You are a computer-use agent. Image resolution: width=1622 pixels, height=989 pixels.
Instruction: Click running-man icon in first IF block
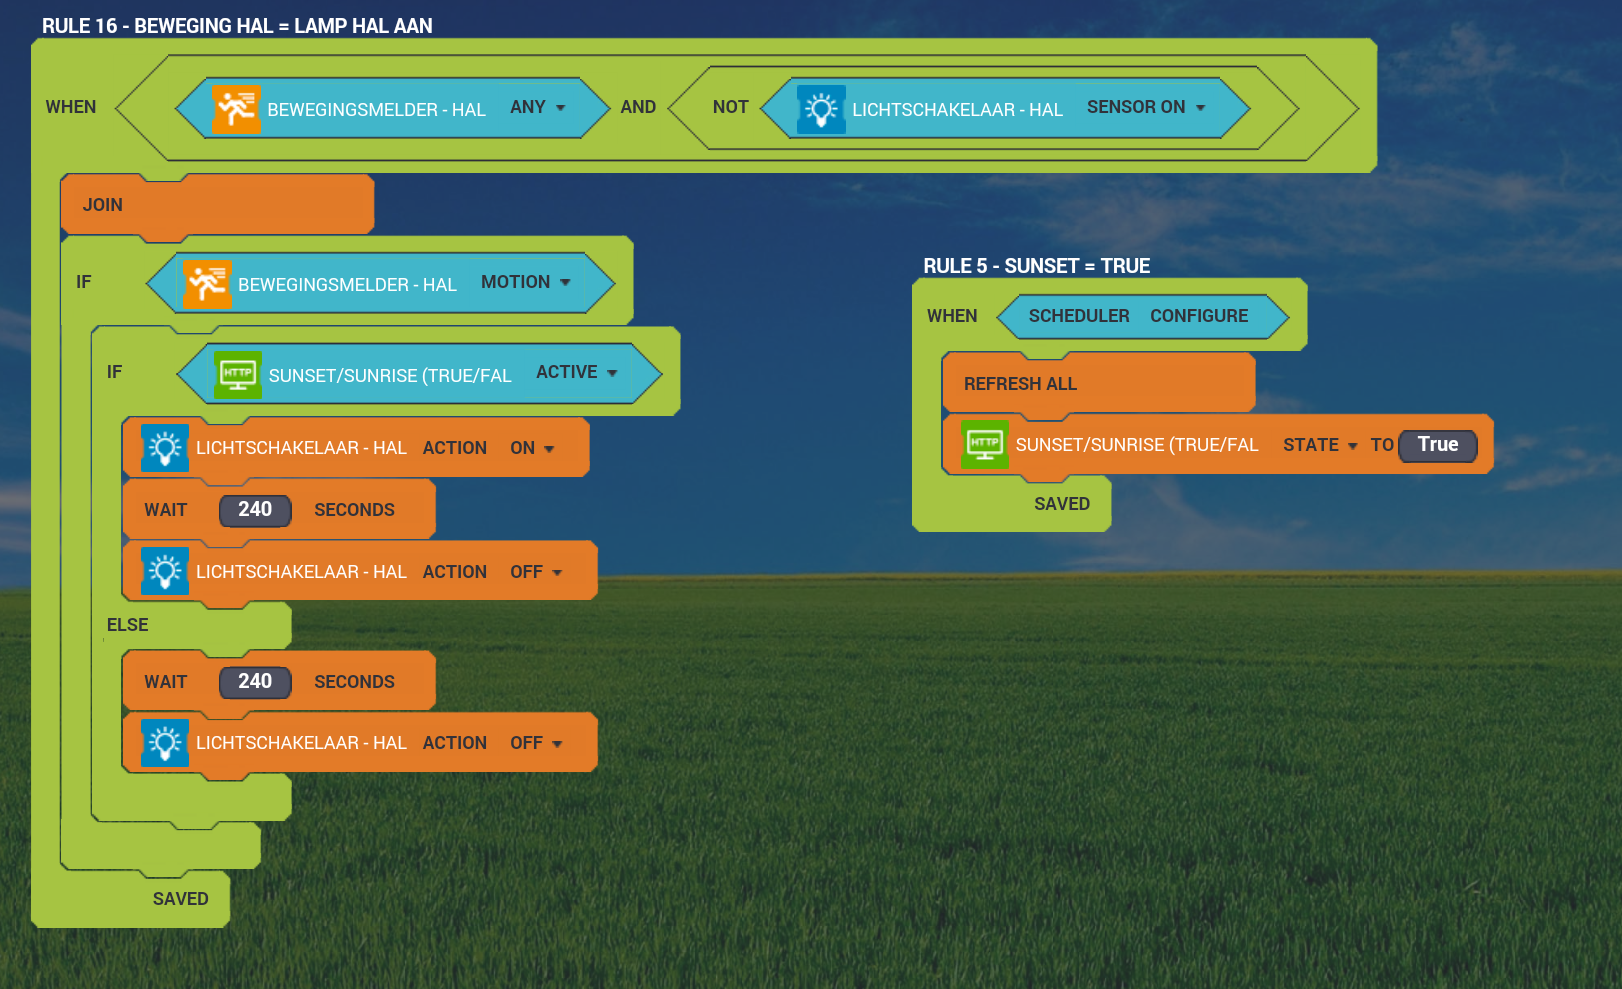pyautogui.click(x=207, y=284)
